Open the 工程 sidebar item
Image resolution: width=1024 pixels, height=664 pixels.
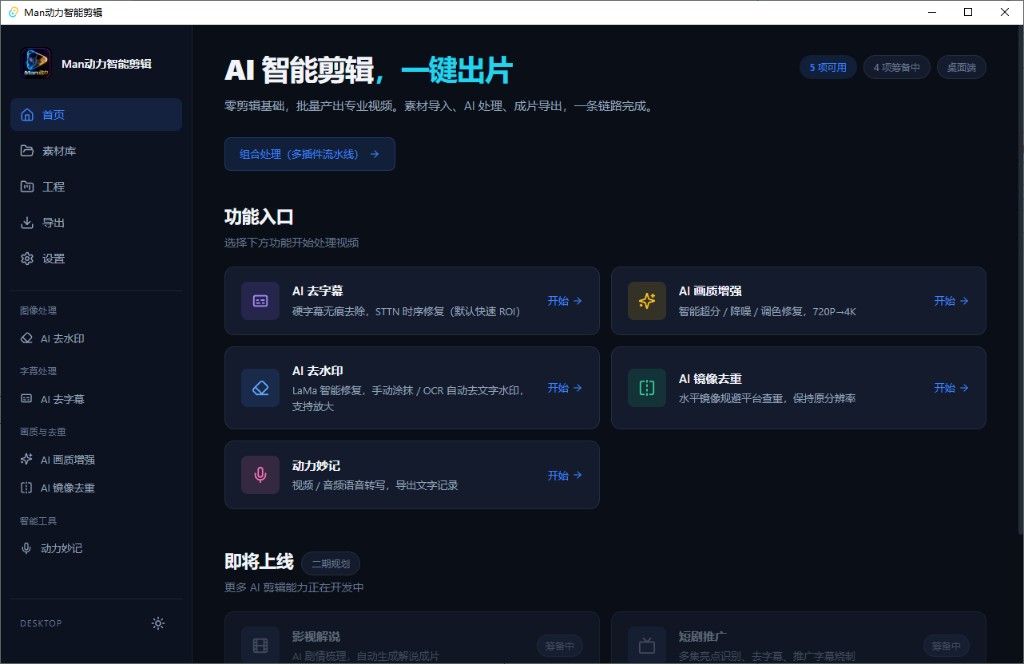[96, 187]
